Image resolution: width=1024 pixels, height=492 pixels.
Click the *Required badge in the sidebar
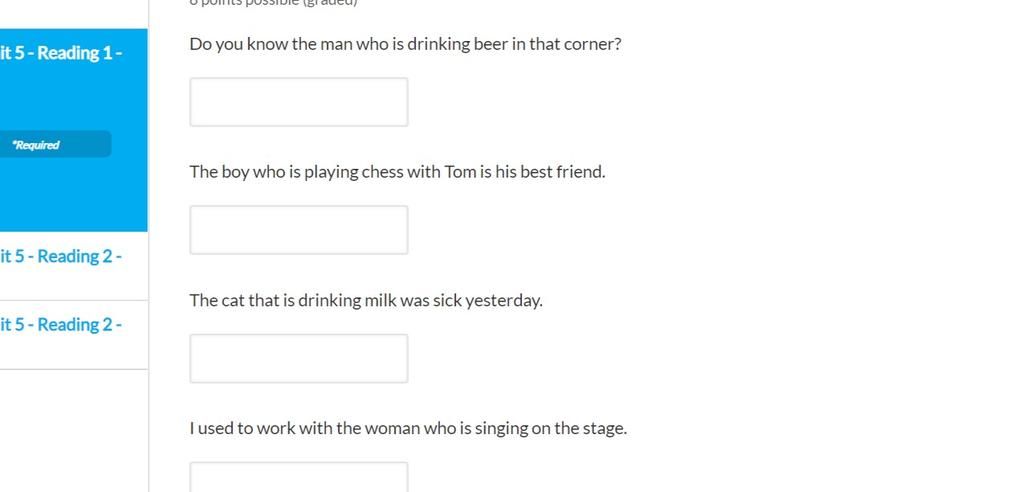click(55, 144)
